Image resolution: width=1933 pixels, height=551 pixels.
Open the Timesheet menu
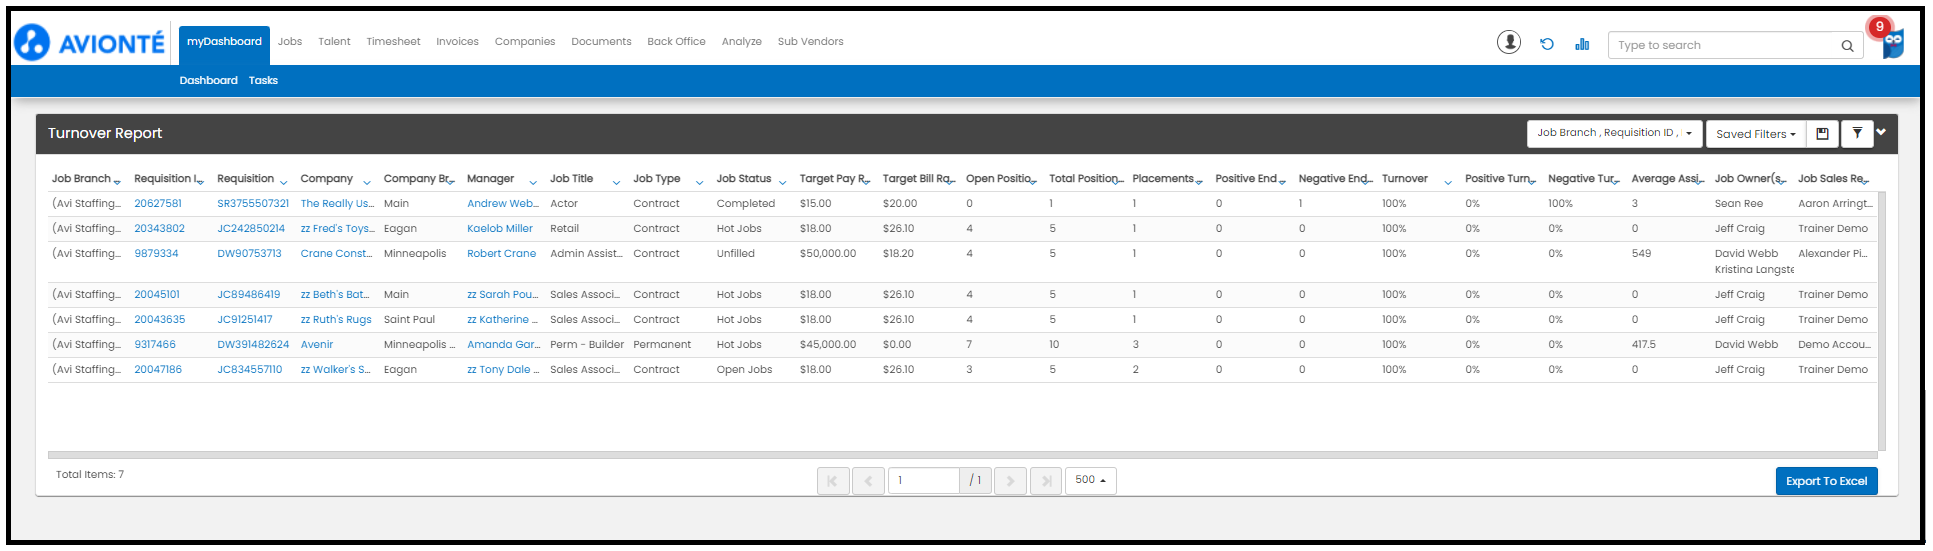point(393,42)
